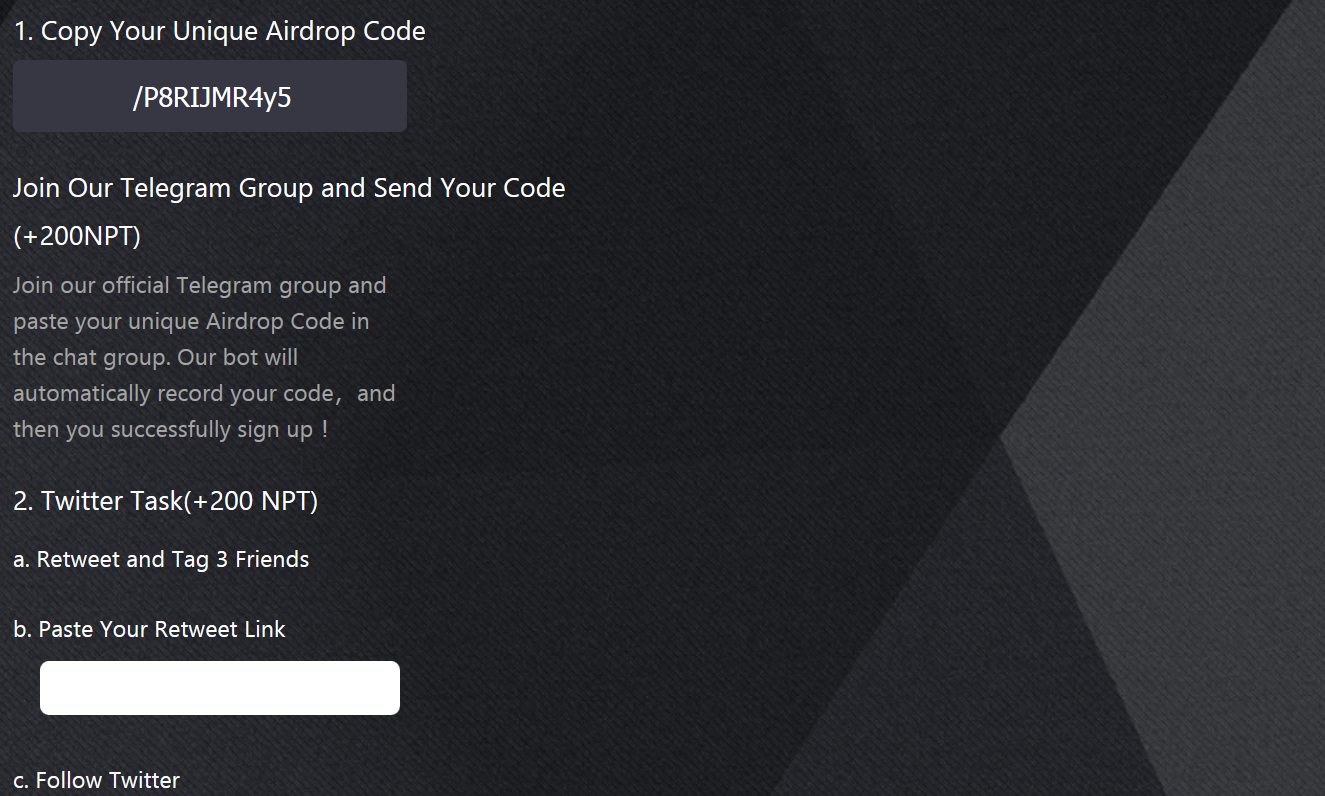The image size is (1325, 796).
Task: Click the "(+200NPT)" reward text
Action: (77, 237)
